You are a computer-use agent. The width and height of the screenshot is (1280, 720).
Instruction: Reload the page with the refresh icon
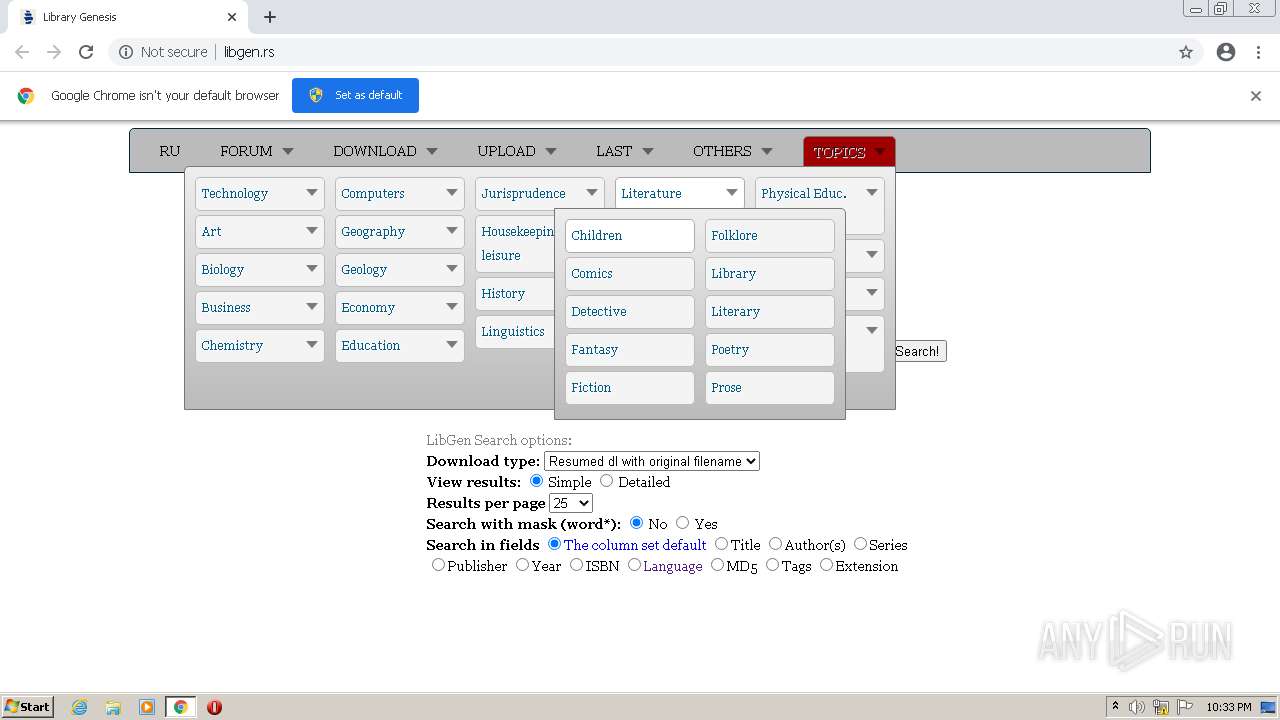[x=86, y=52]
